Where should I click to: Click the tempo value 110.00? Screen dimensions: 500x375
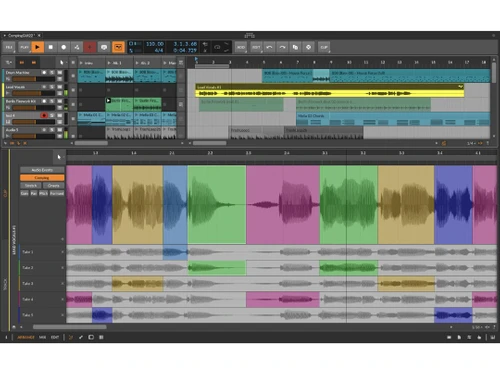pyautogui.click(x=155, y=44)
